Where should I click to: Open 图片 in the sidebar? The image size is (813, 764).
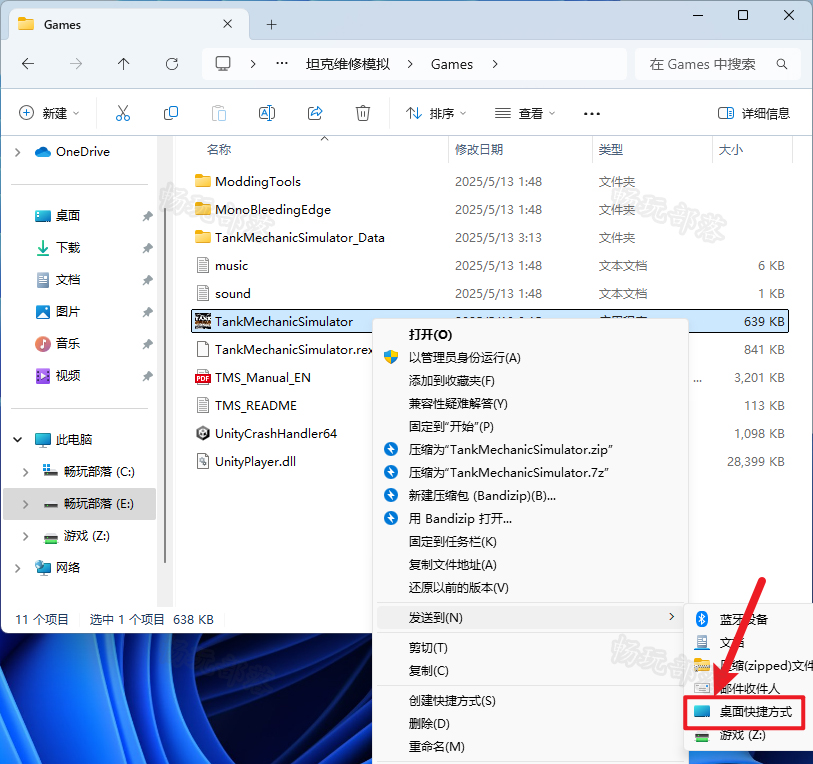click(x=68, y=312)
